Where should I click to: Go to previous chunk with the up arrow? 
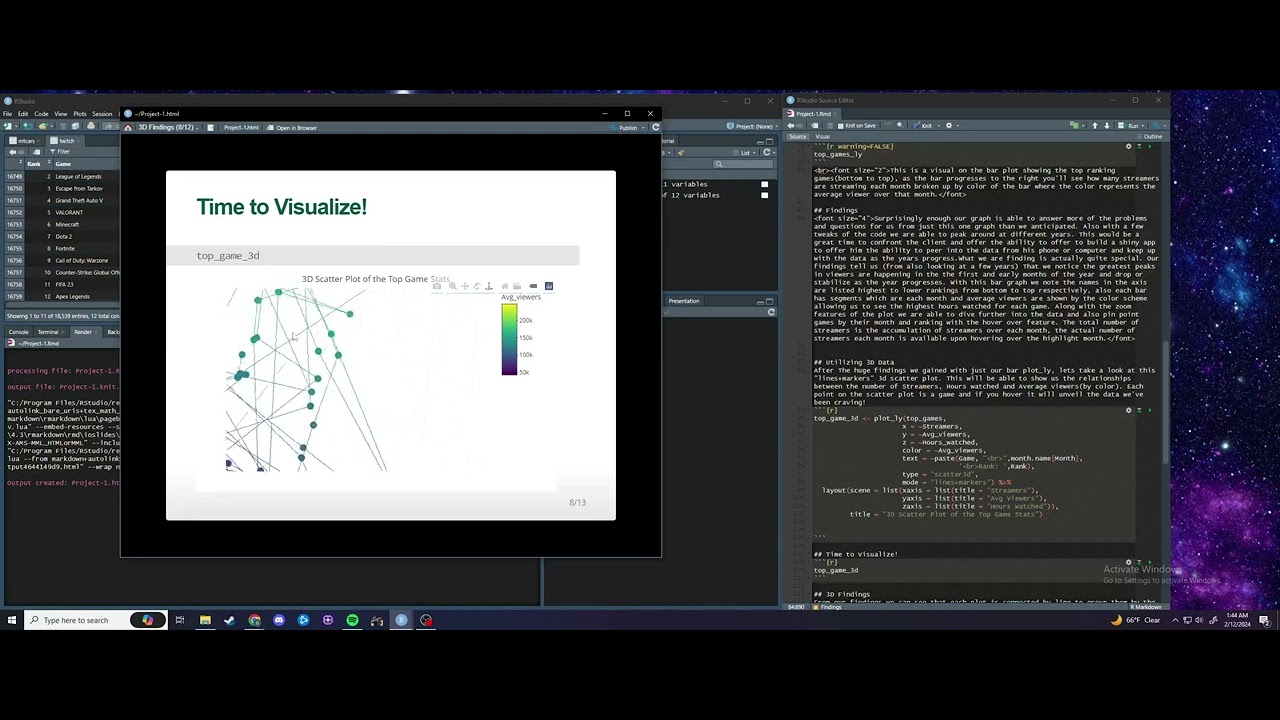tap(1095, 126)
